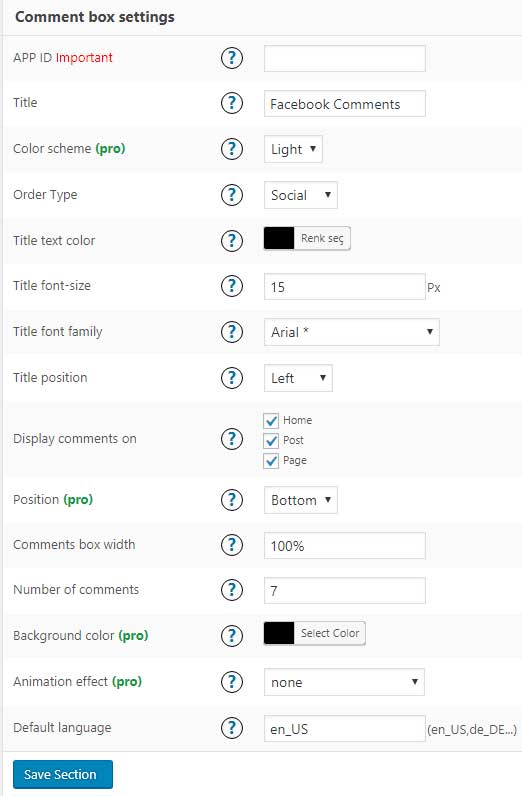Click the Title font-size help icon
The height and width of the screenshot is (796, 522).
pyautogui.click(x=232, y=286)
